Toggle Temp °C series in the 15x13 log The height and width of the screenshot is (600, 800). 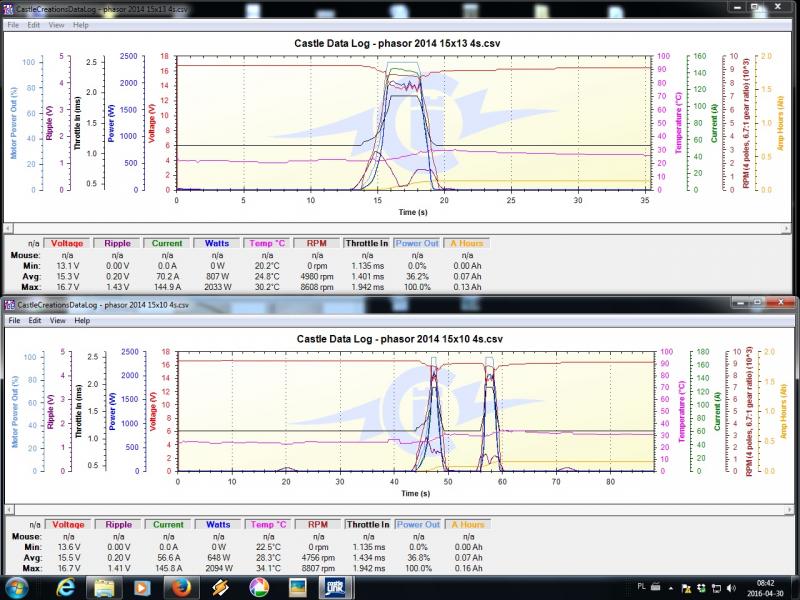(x=268, y=242)
